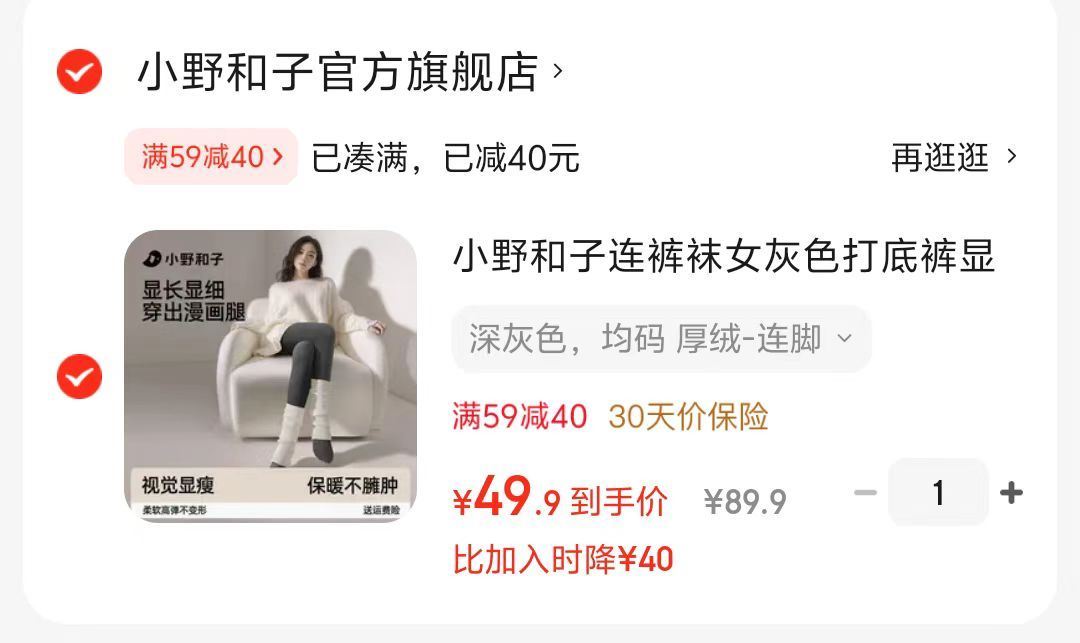
Task: Tap the 比加入时降¥40 price drop note
Action: tap(563, 560)
